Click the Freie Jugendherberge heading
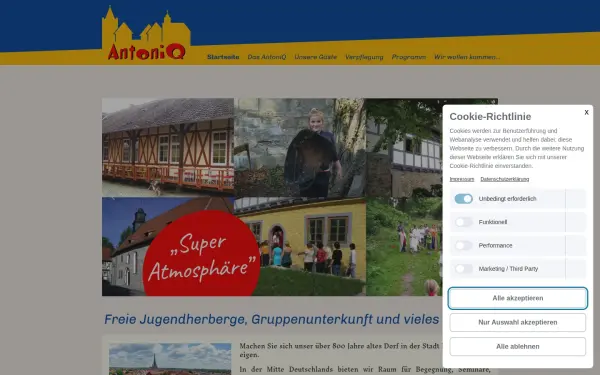 pos(272,319)
